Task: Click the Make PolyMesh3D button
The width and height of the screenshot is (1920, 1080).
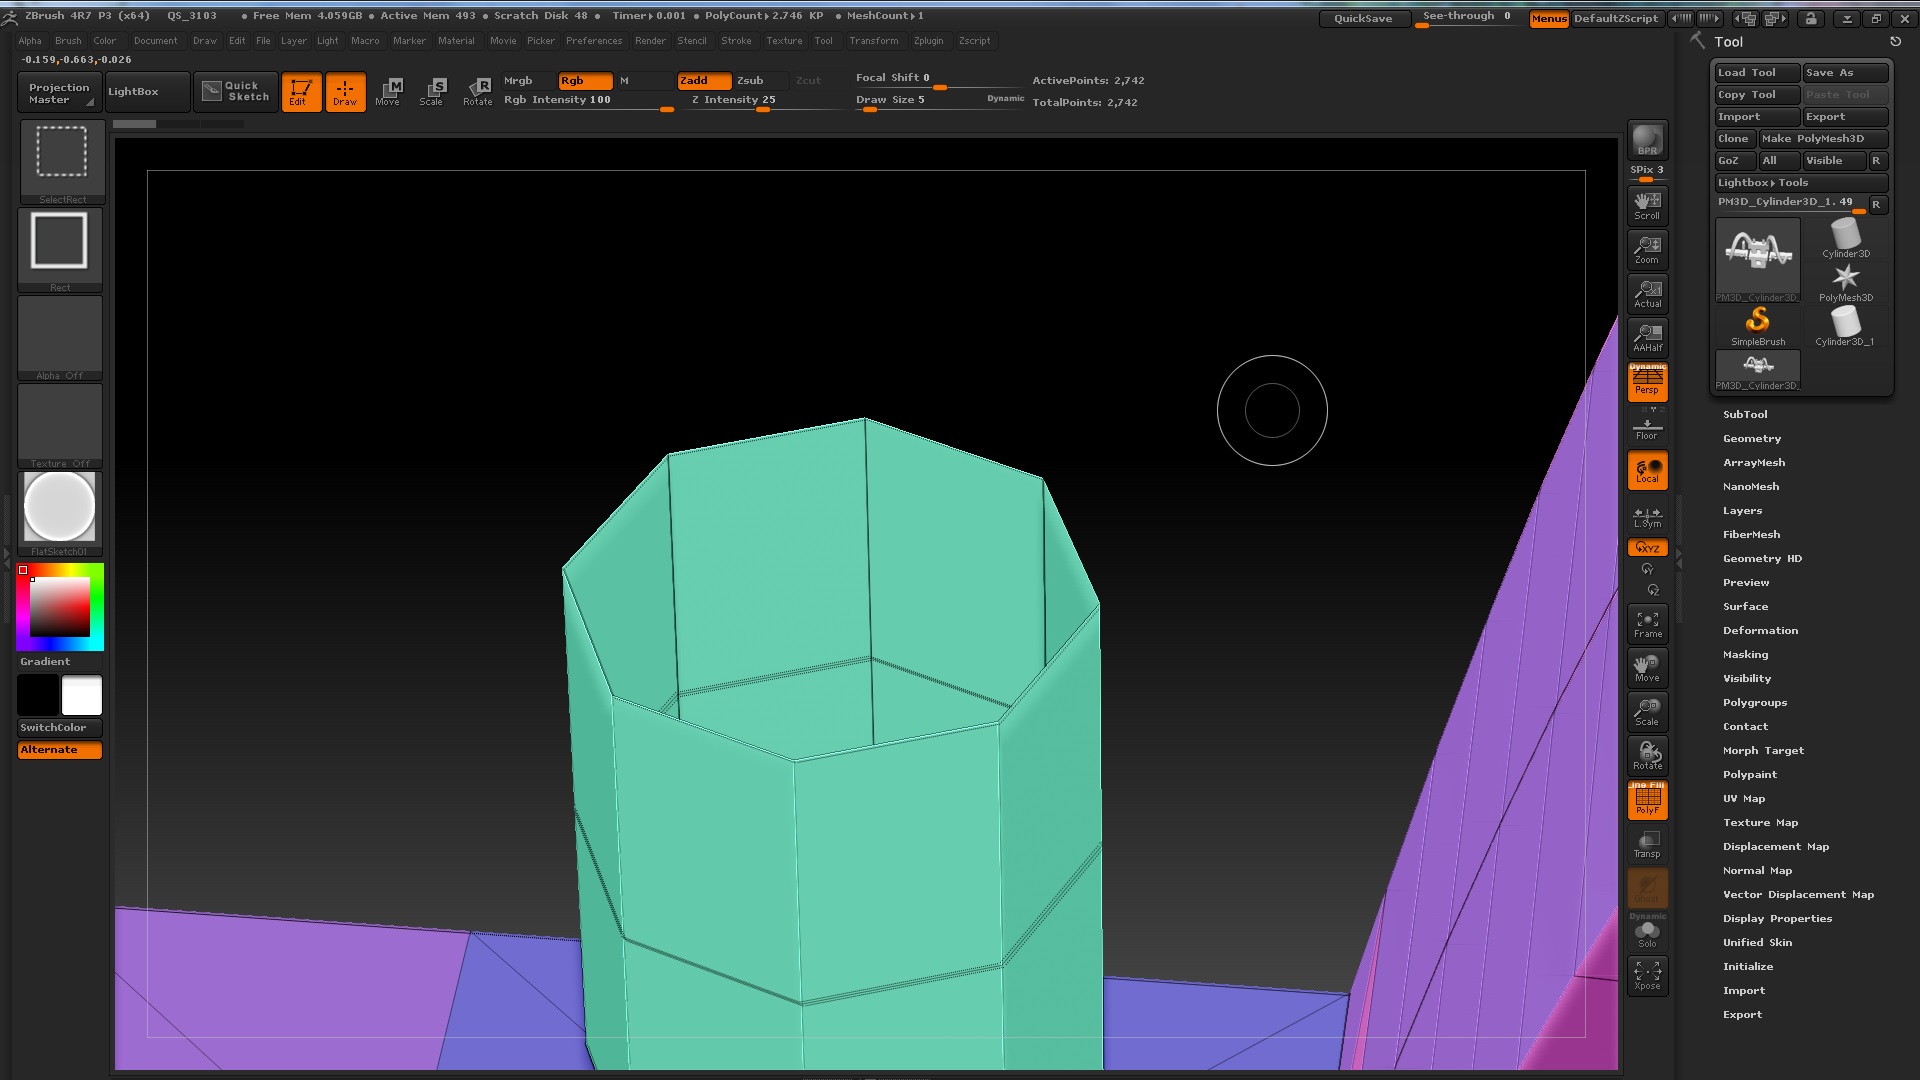Action: click(x=1822, y=139)
